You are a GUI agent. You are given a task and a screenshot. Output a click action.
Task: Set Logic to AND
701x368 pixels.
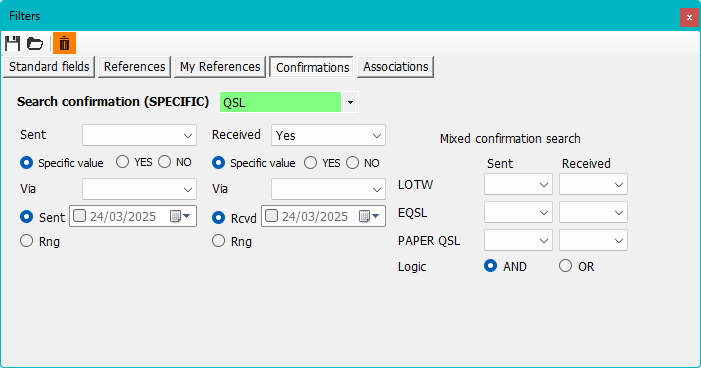point(491,266)
